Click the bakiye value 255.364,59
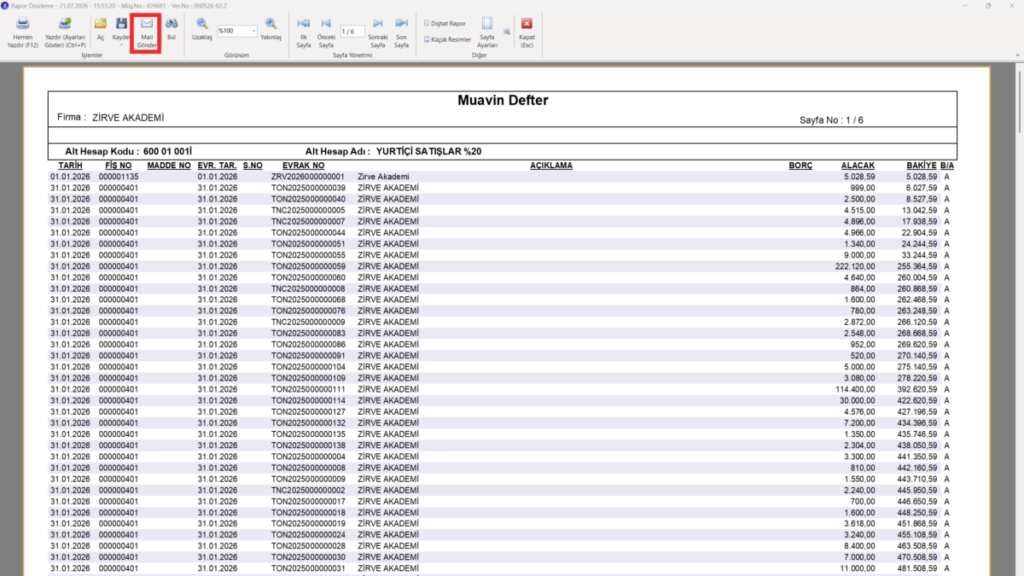Viewport: 1024px width, 576px height. tap(917, 266)
